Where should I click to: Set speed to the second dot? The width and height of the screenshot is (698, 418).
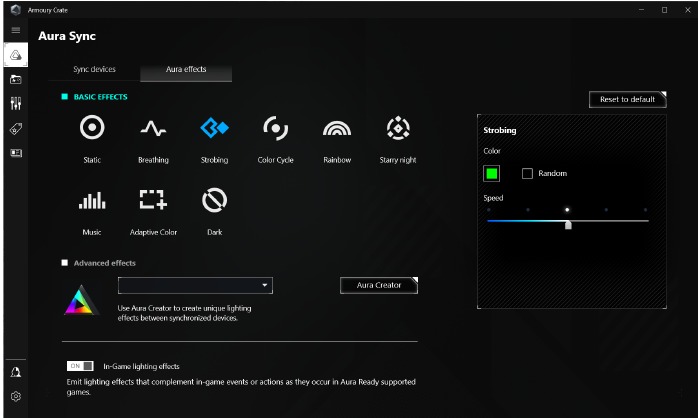pyautogui.click(x=528, y=210)
